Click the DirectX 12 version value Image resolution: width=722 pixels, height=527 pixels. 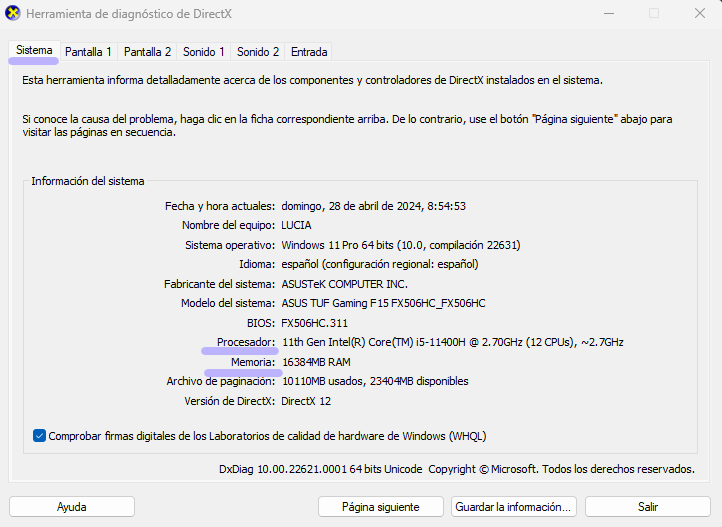pos(306,401)
